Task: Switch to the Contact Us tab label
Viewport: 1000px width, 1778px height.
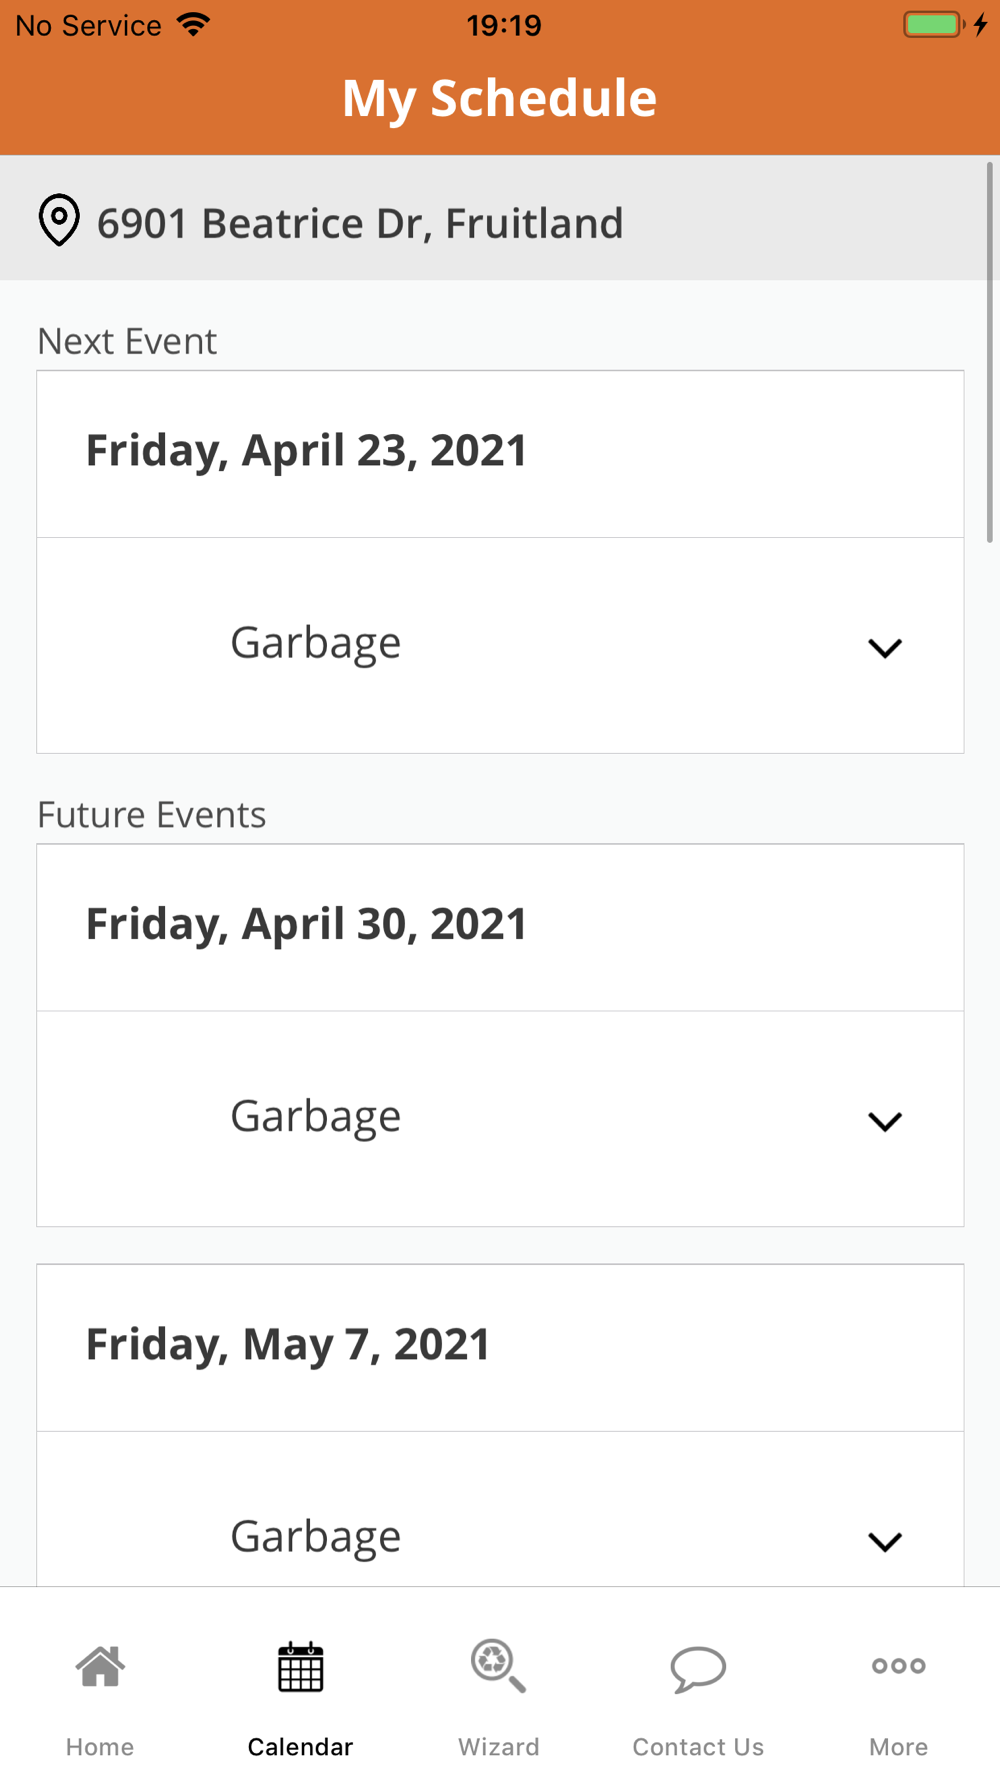Action: tap(698, 1747)
